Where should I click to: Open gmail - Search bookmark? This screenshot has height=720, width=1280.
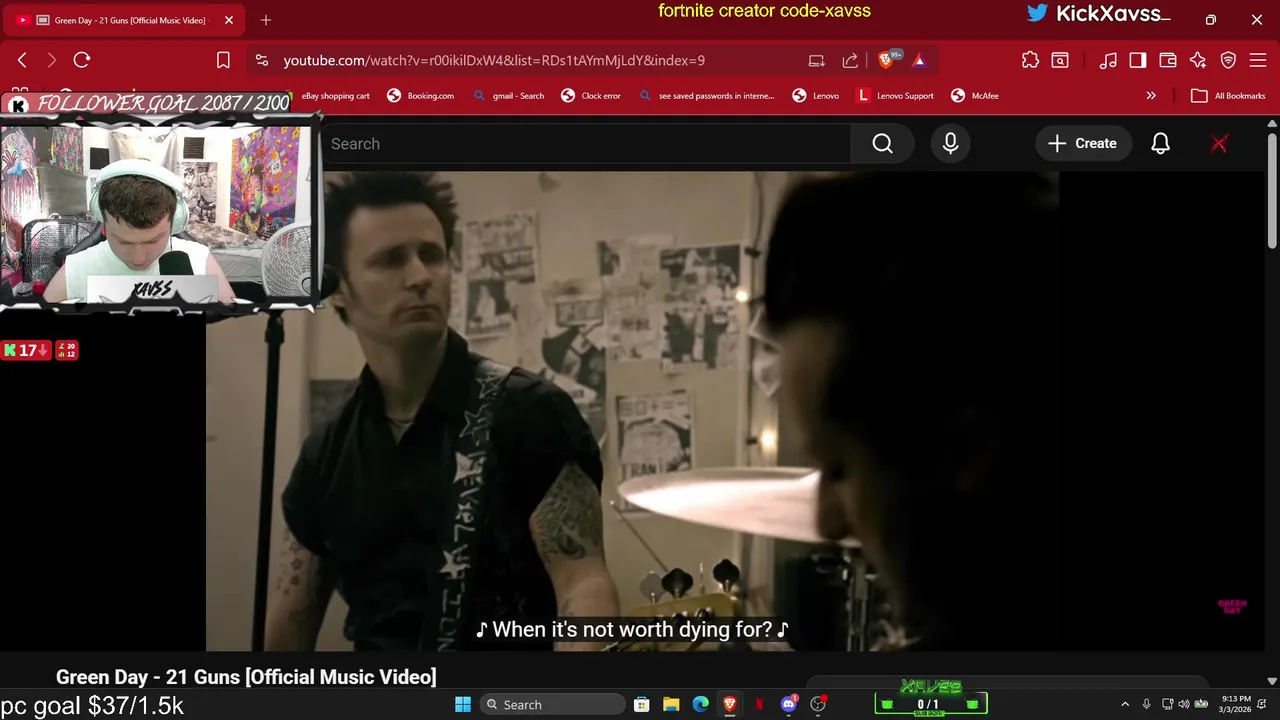pos(509,96)
